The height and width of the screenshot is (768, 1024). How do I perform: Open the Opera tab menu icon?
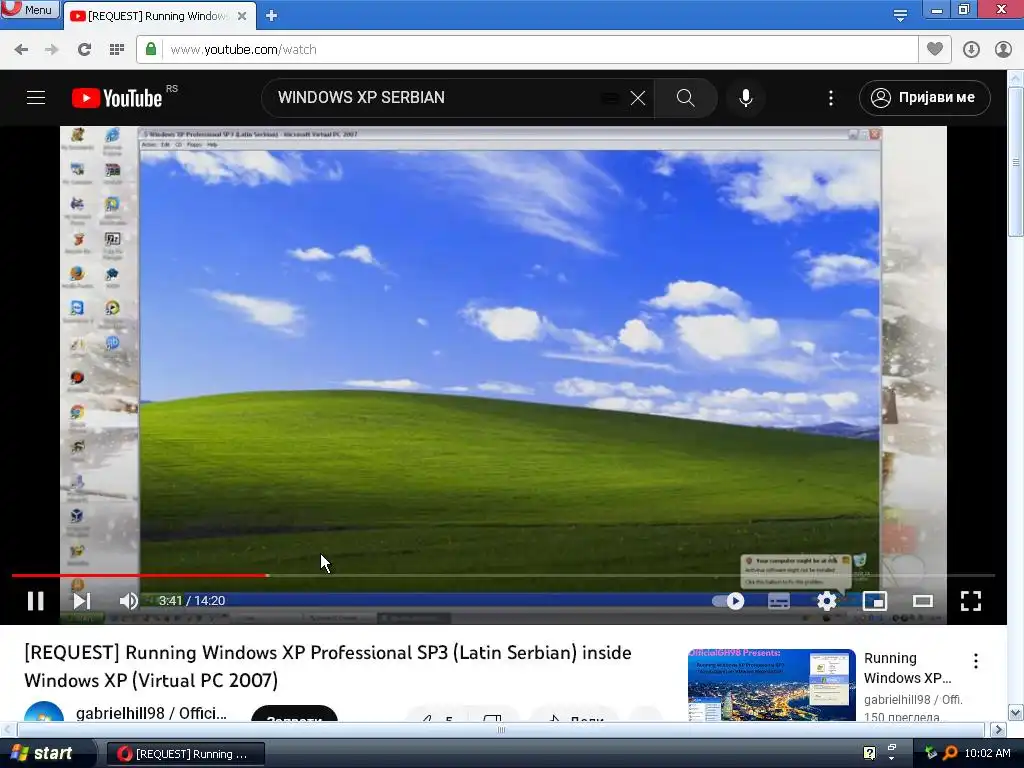pyautogui.click(x=900, y=15)
